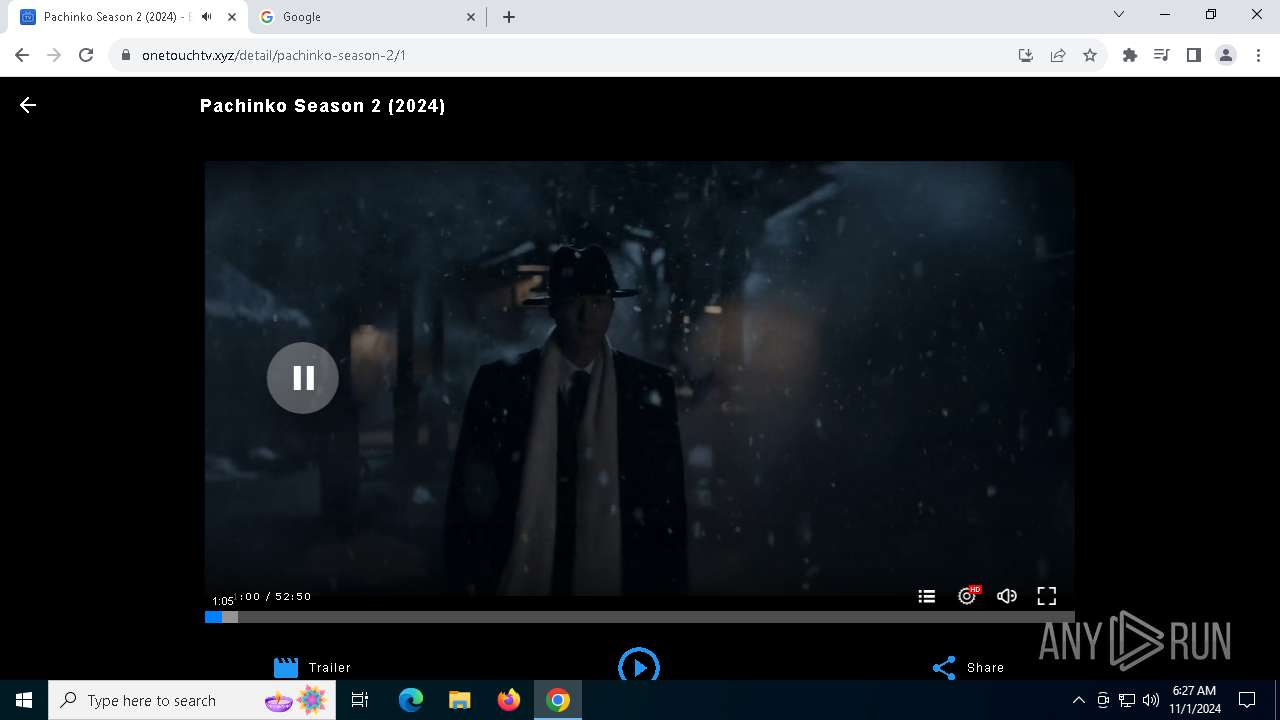Open the tab search dropdown
The width and height of the screenshot is (1280, 720).
[x=1119, y=15]
